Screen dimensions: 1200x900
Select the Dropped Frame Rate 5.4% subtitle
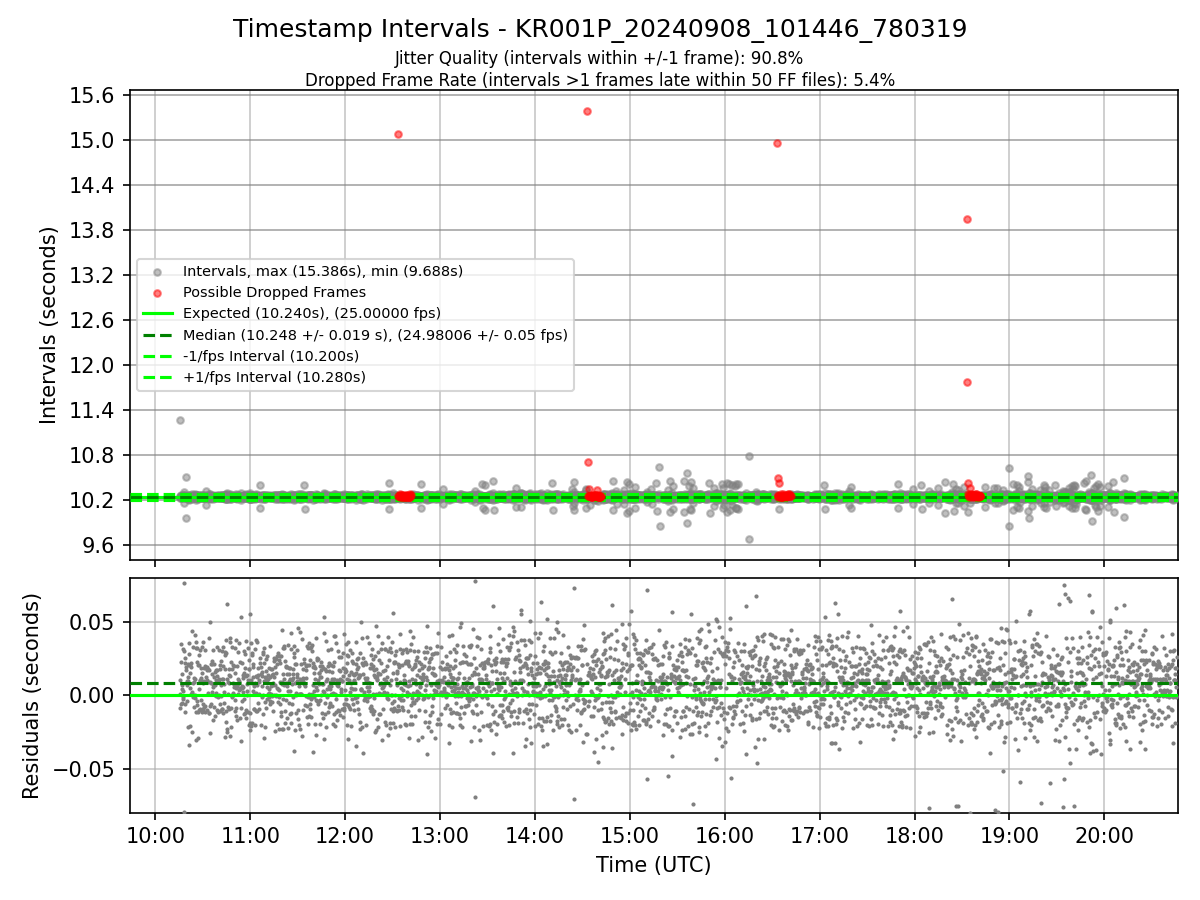599,80
